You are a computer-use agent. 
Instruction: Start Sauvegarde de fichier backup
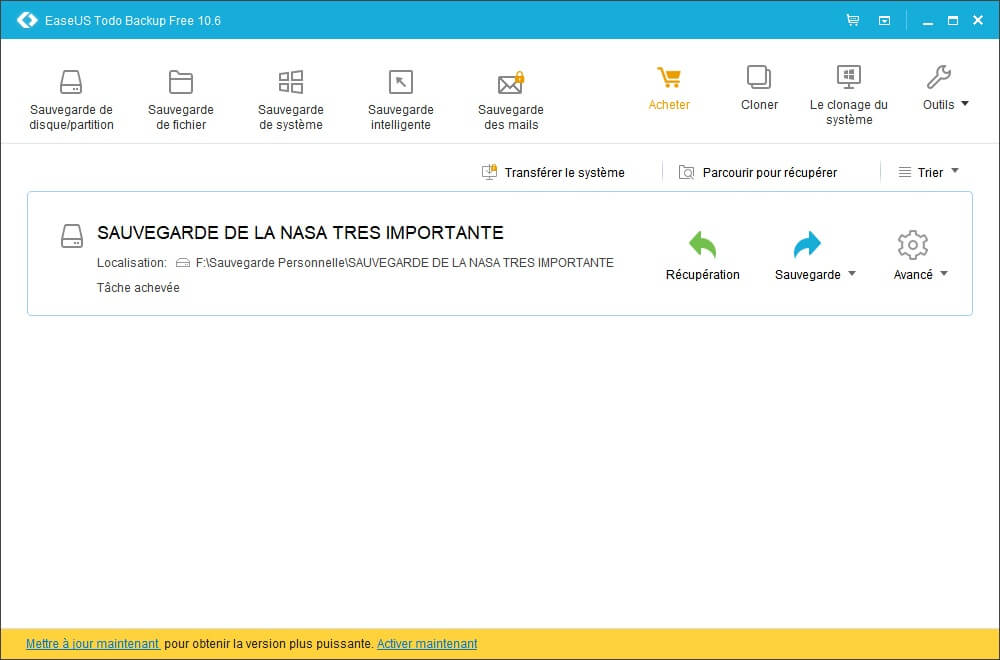(180, 99)
